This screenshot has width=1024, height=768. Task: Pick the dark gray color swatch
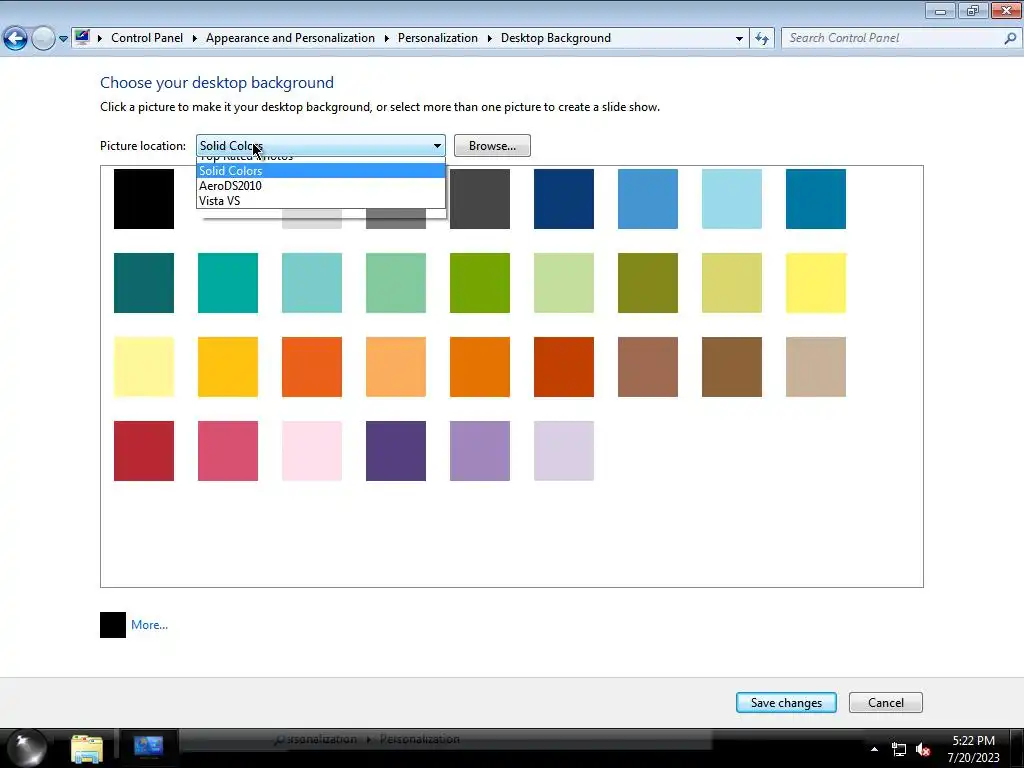tap(479, 199)
